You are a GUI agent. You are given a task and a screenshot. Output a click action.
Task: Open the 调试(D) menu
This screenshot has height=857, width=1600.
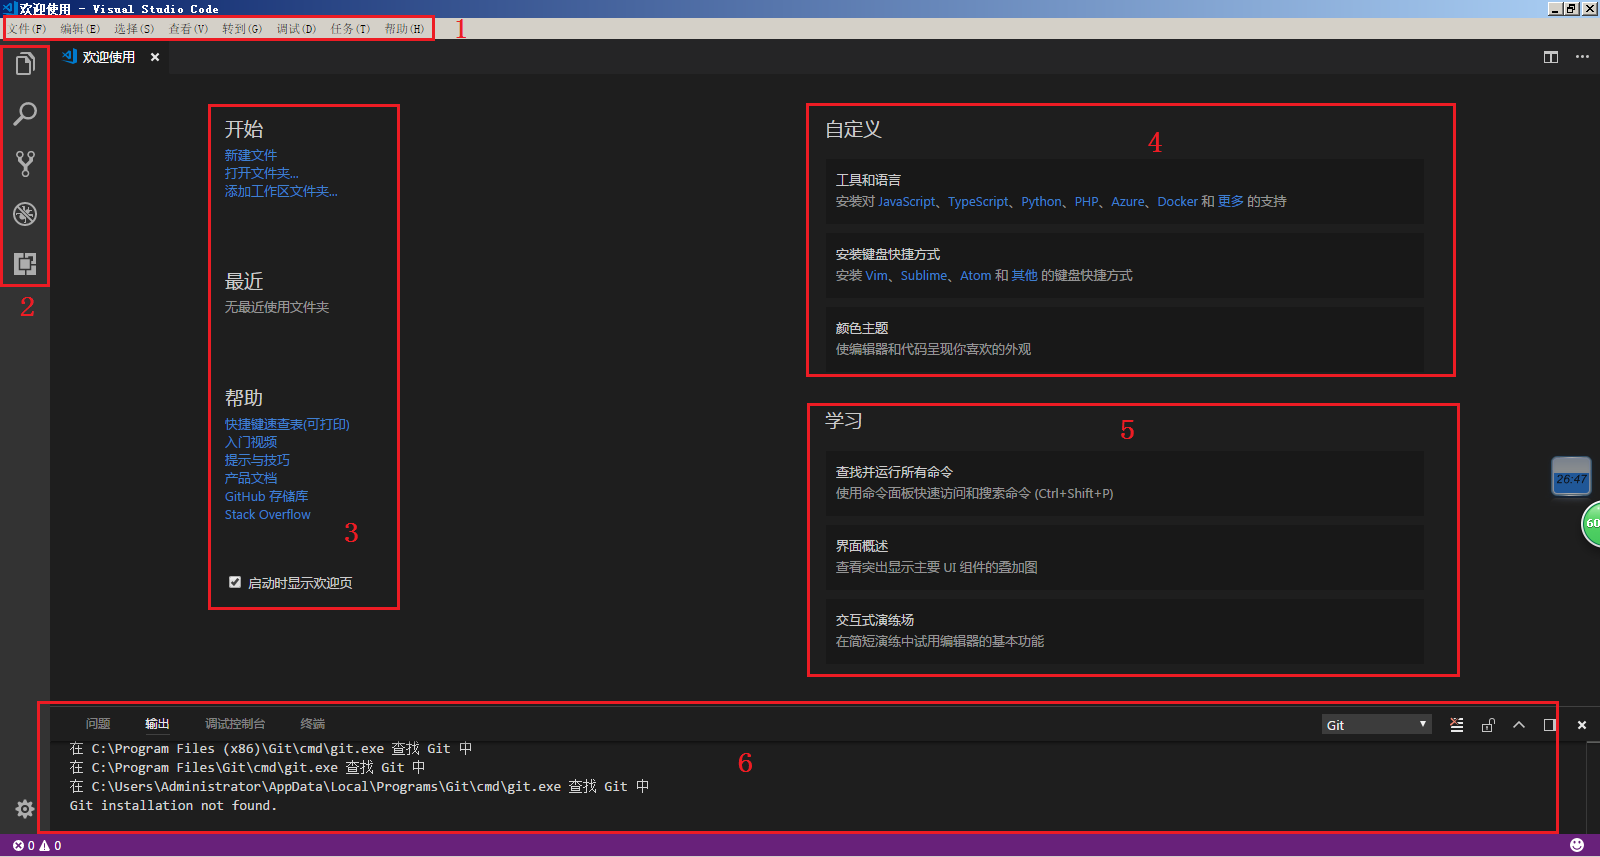coord(296,29)
